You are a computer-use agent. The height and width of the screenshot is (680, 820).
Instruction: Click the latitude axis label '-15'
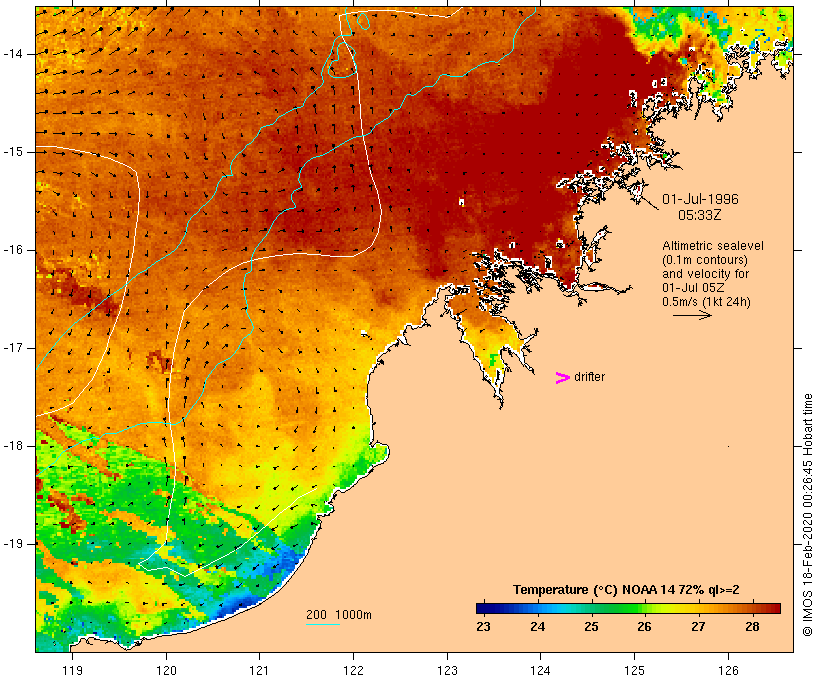[13, 152]
